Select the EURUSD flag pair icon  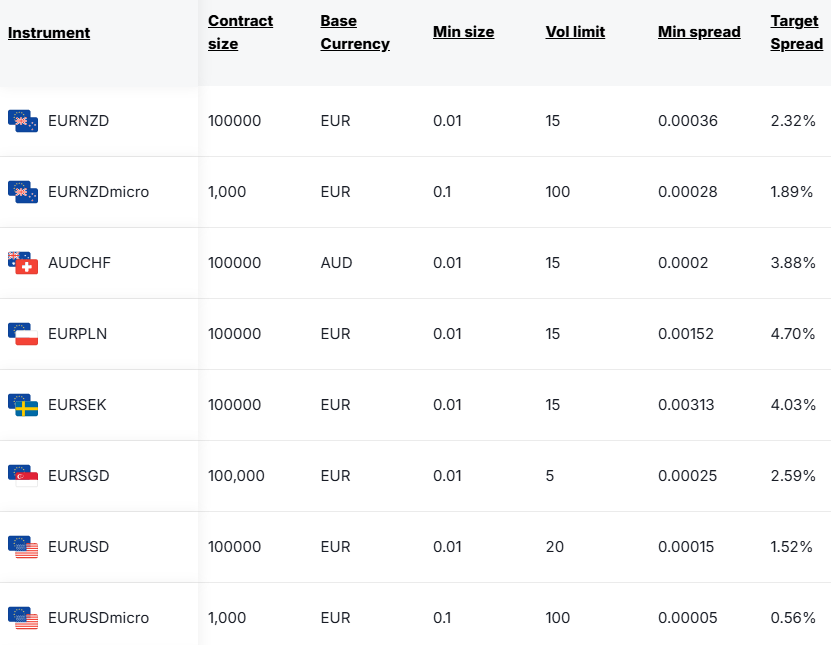click(23, 547)
